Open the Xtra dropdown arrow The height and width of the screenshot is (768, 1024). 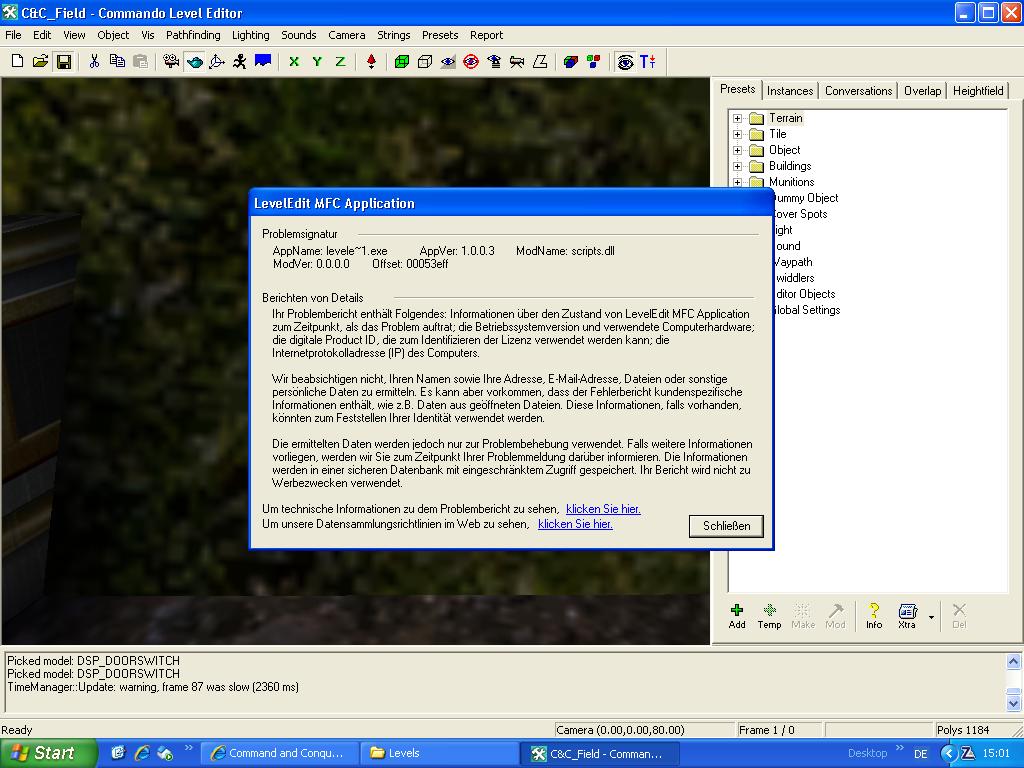(x=931, y=617)
